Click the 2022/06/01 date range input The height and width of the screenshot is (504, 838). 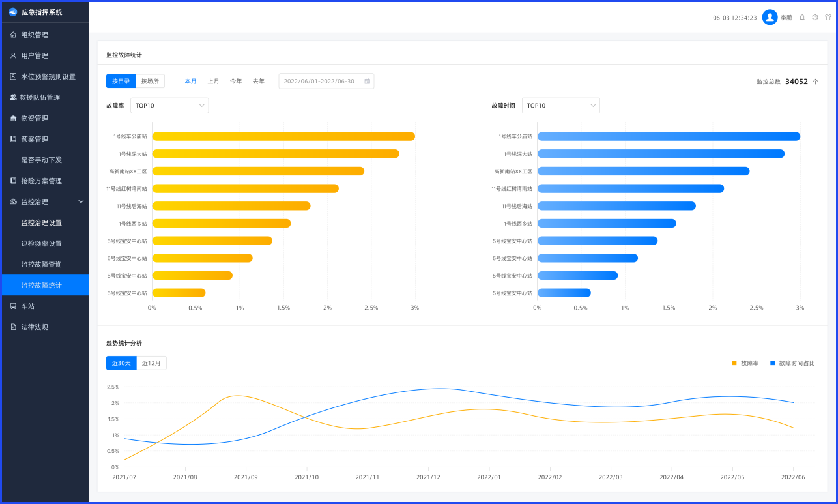(322, 81)
